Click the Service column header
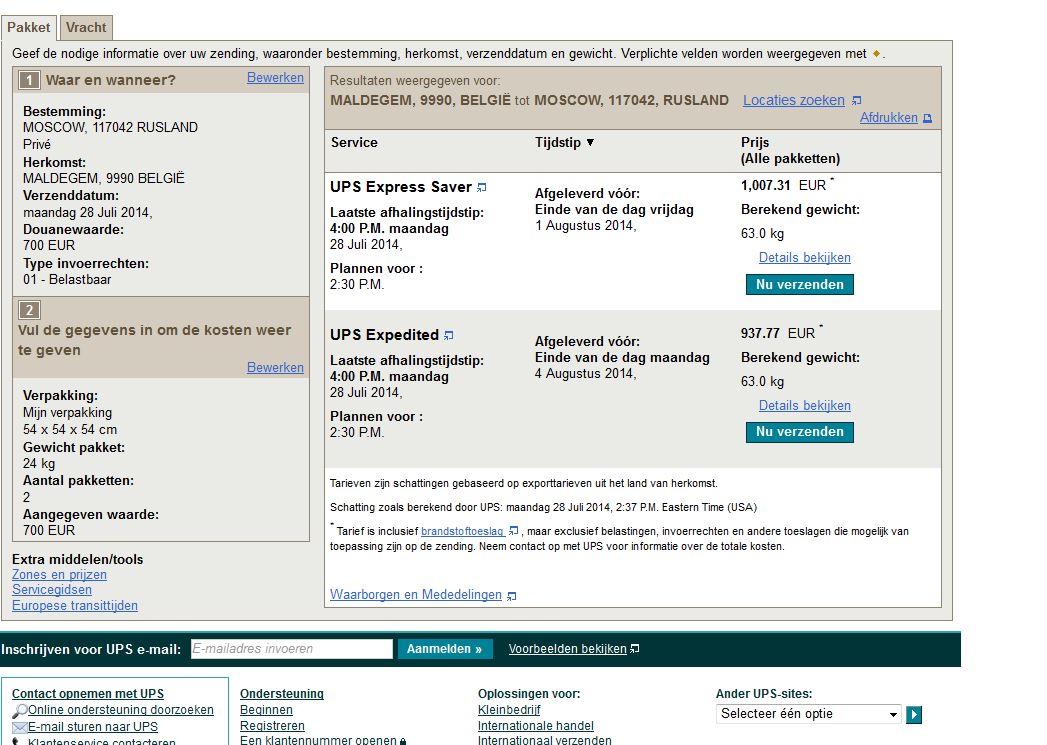 (354, 143)
